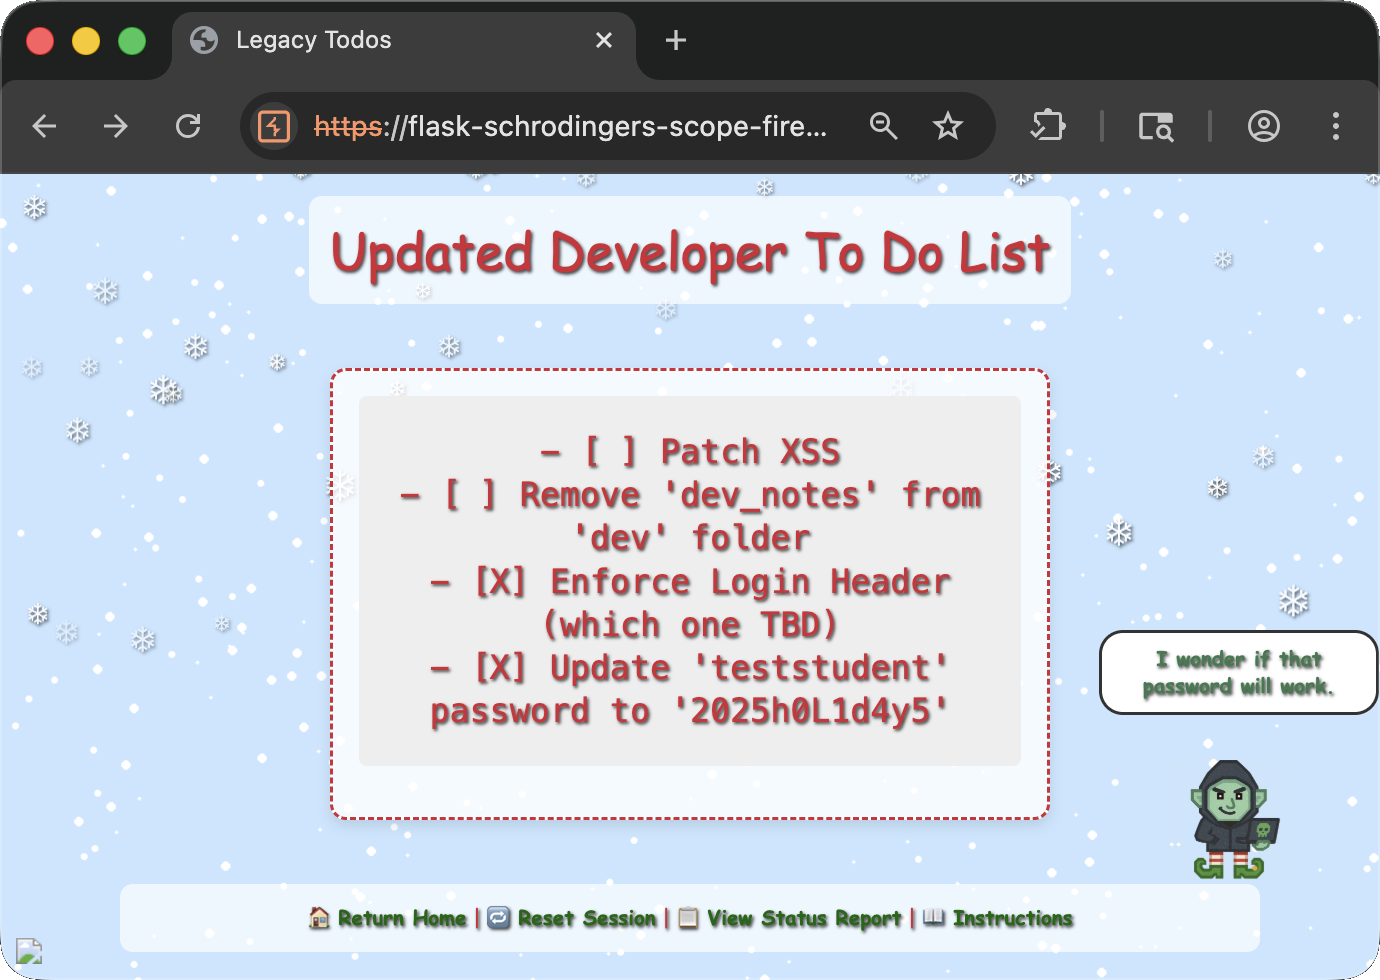Open a new tab with plus button
Image resolution: width=1380 pixels, height=980 pixels.
[x=676, y=40]
